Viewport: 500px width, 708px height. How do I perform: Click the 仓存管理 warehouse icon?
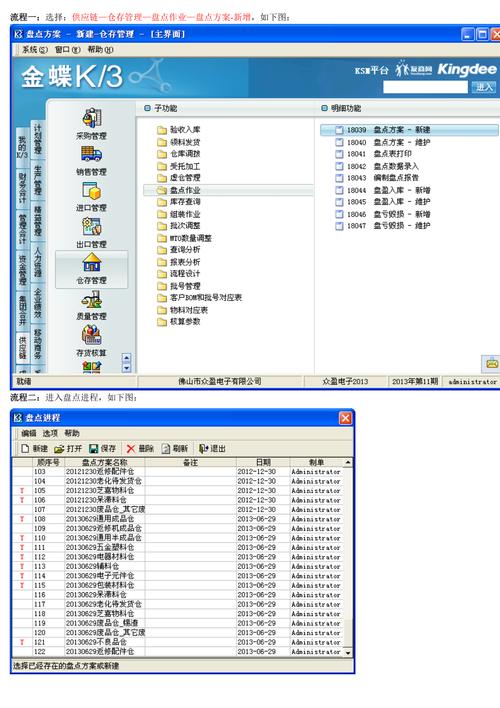[x=92, y=263]
